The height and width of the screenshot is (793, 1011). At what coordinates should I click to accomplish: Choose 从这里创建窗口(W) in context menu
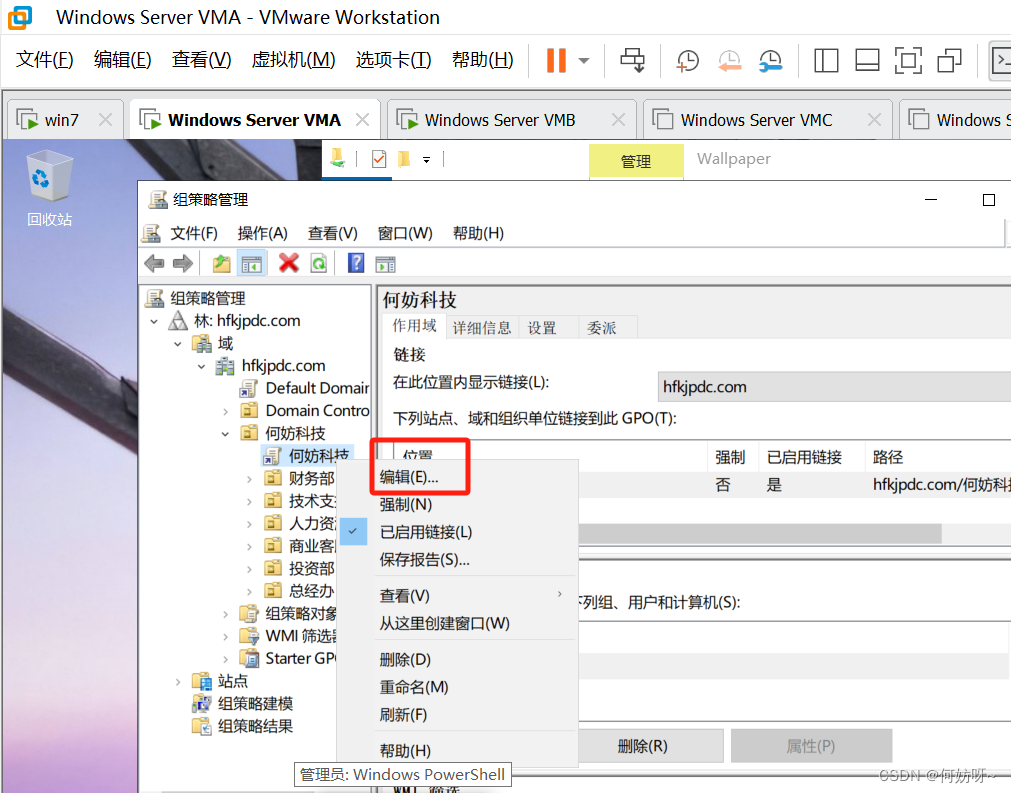pyautogui.click(x=444, y=623)
